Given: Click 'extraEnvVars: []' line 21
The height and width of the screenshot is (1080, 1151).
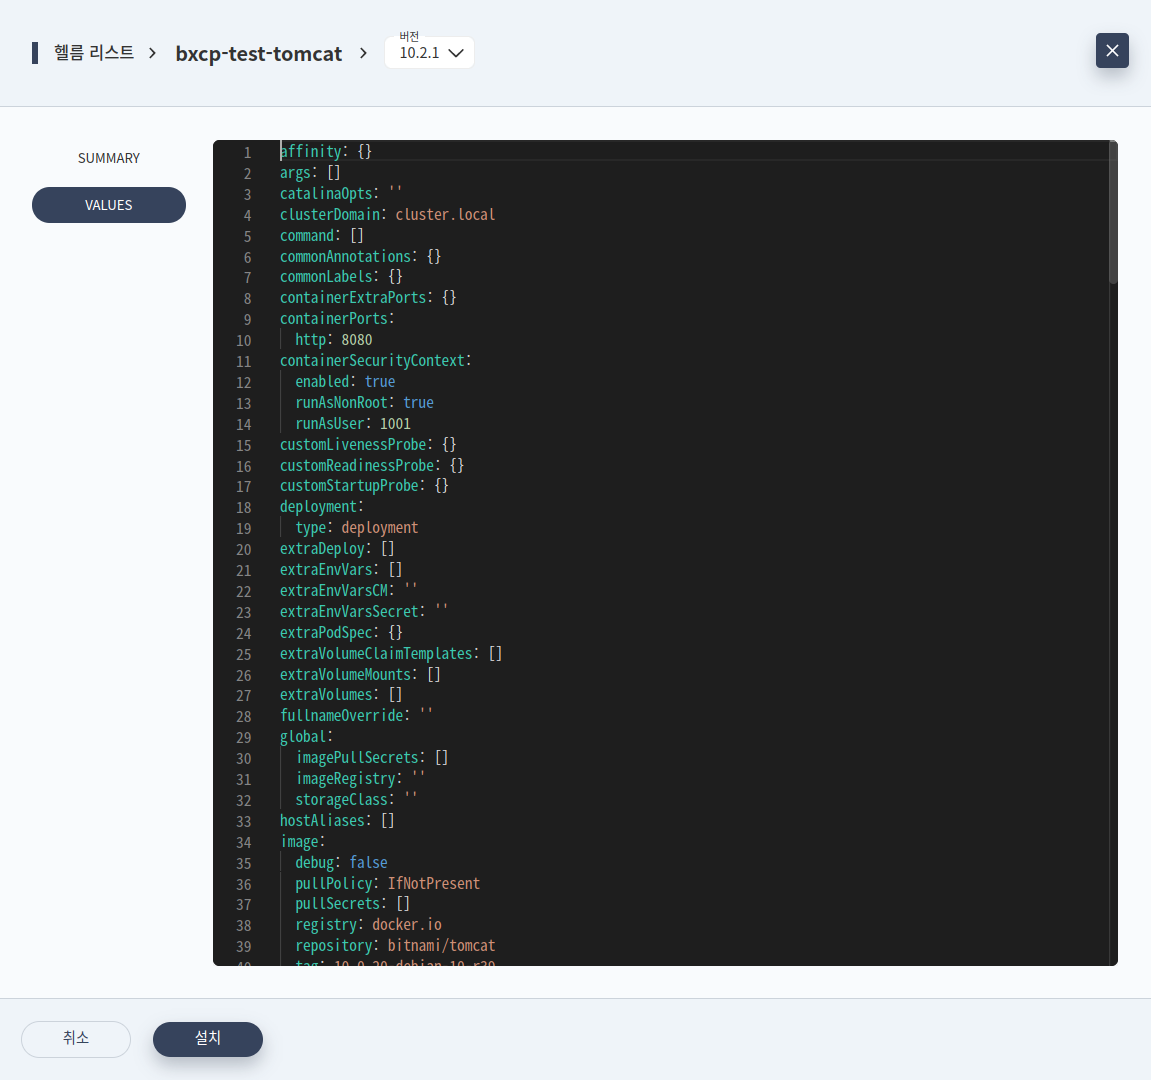Looking at the screenshot, I should (341, 570).
